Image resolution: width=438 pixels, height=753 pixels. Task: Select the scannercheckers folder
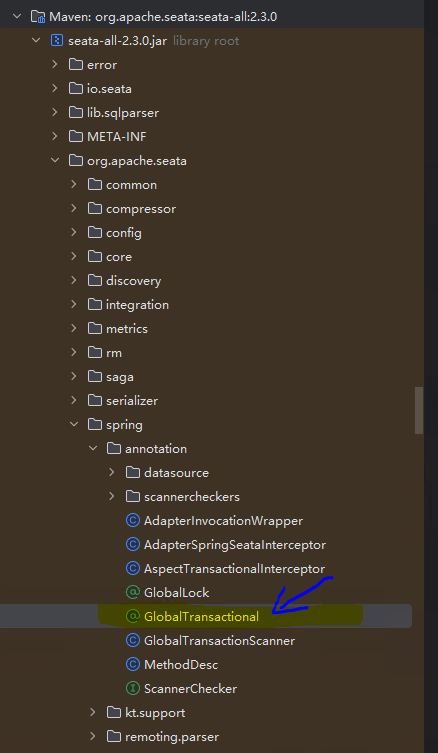(x=192, y=497)
